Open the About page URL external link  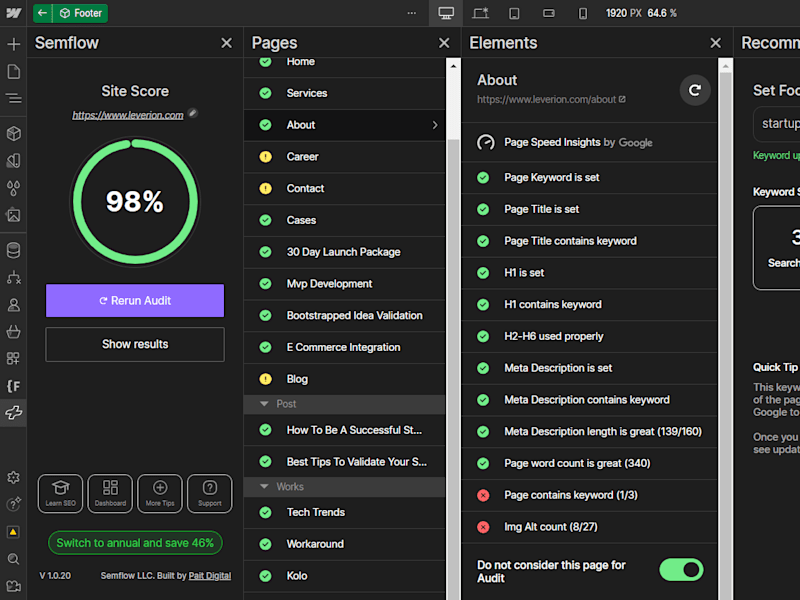622,99
